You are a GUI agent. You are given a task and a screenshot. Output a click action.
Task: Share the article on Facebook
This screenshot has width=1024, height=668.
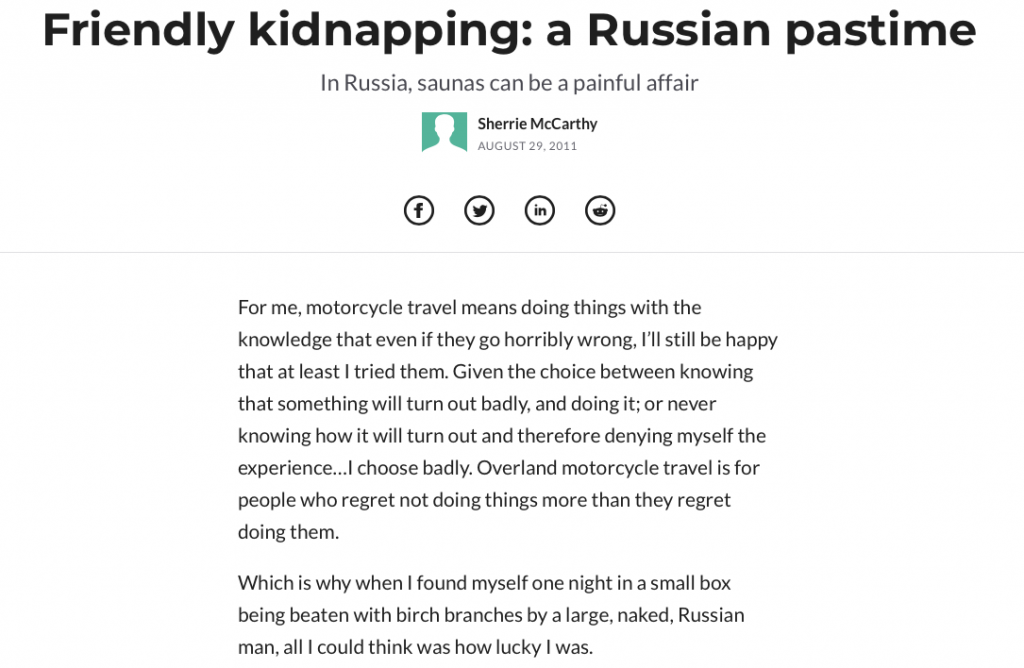[x=419, y=210]
